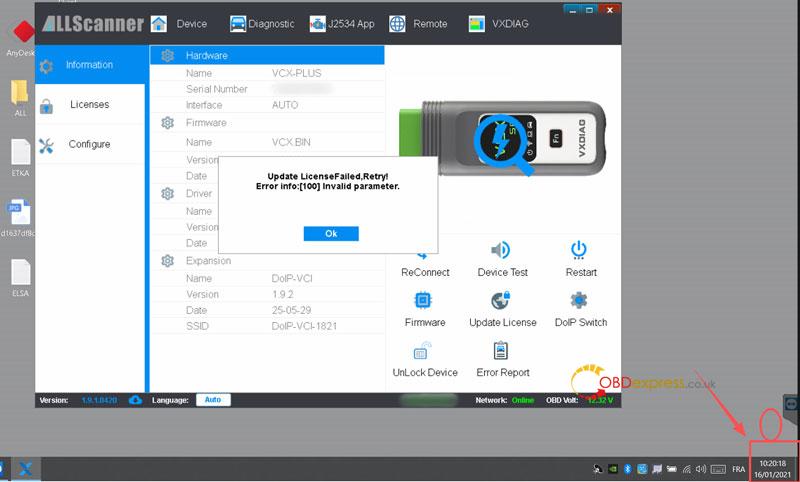Click the volume speaker tray icon

click(701, 469)
